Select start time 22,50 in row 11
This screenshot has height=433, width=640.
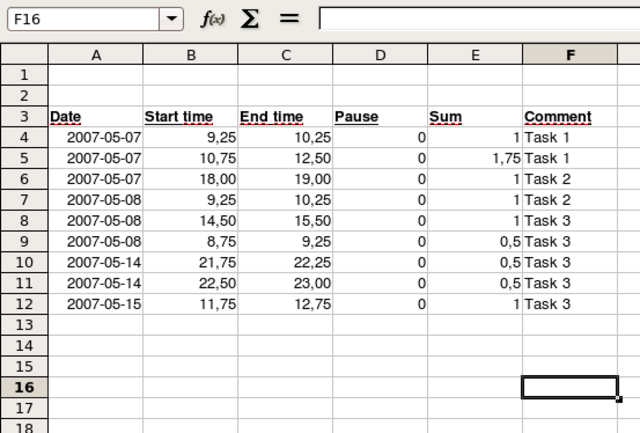[x=191, y=283]
